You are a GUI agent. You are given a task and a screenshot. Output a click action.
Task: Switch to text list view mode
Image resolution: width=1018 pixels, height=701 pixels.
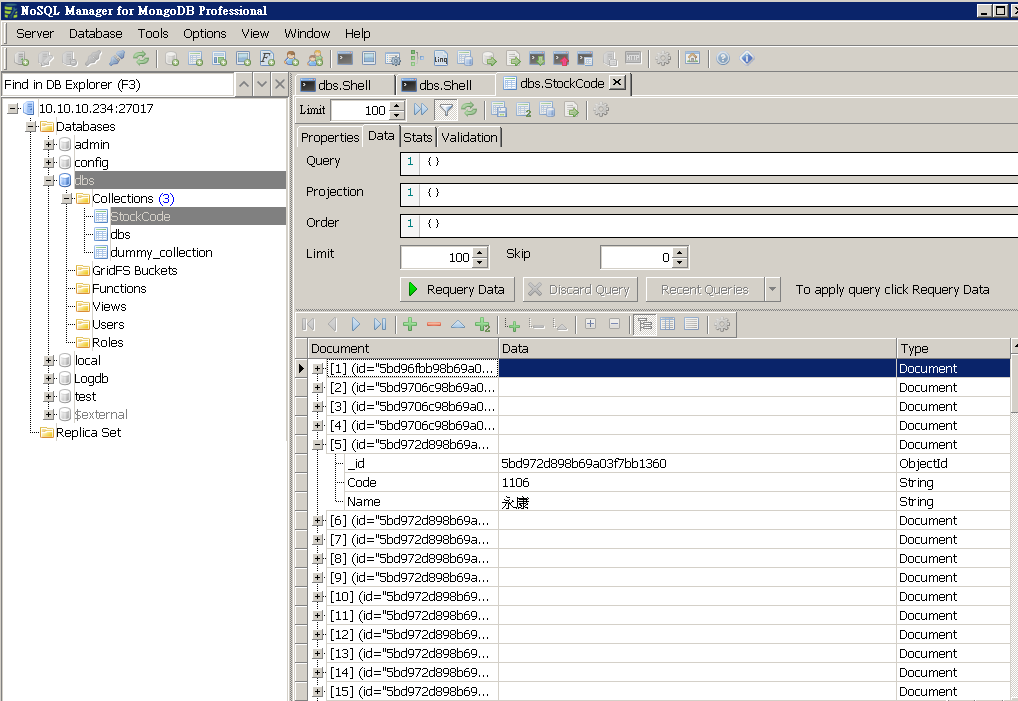[x=691, y=324]
